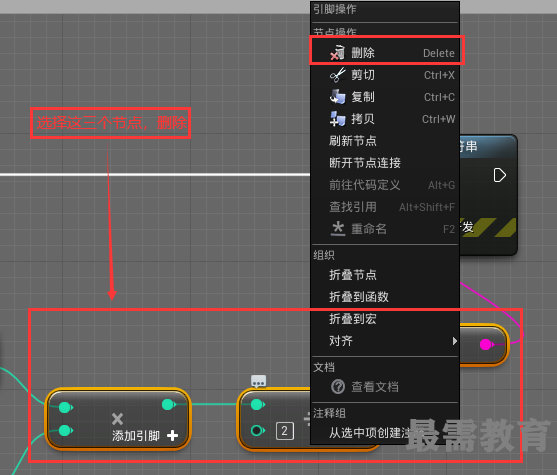Click the 前往代码定义 menu entry
Viewport: 557px width, 475px height.
click(x=385, y=185)
